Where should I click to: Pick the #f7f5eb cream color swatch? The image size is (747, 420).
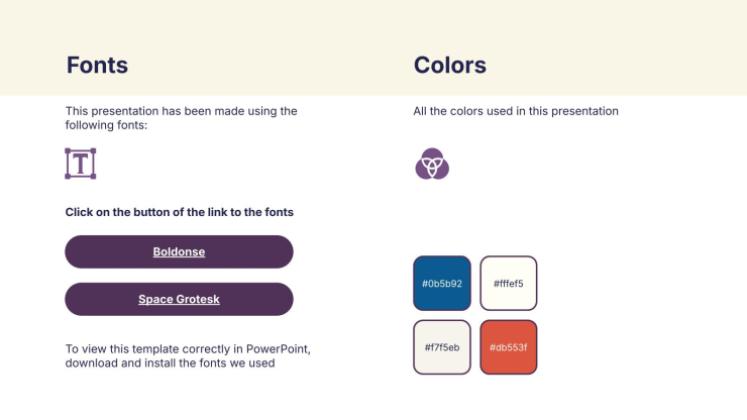(x=442, y=347)
